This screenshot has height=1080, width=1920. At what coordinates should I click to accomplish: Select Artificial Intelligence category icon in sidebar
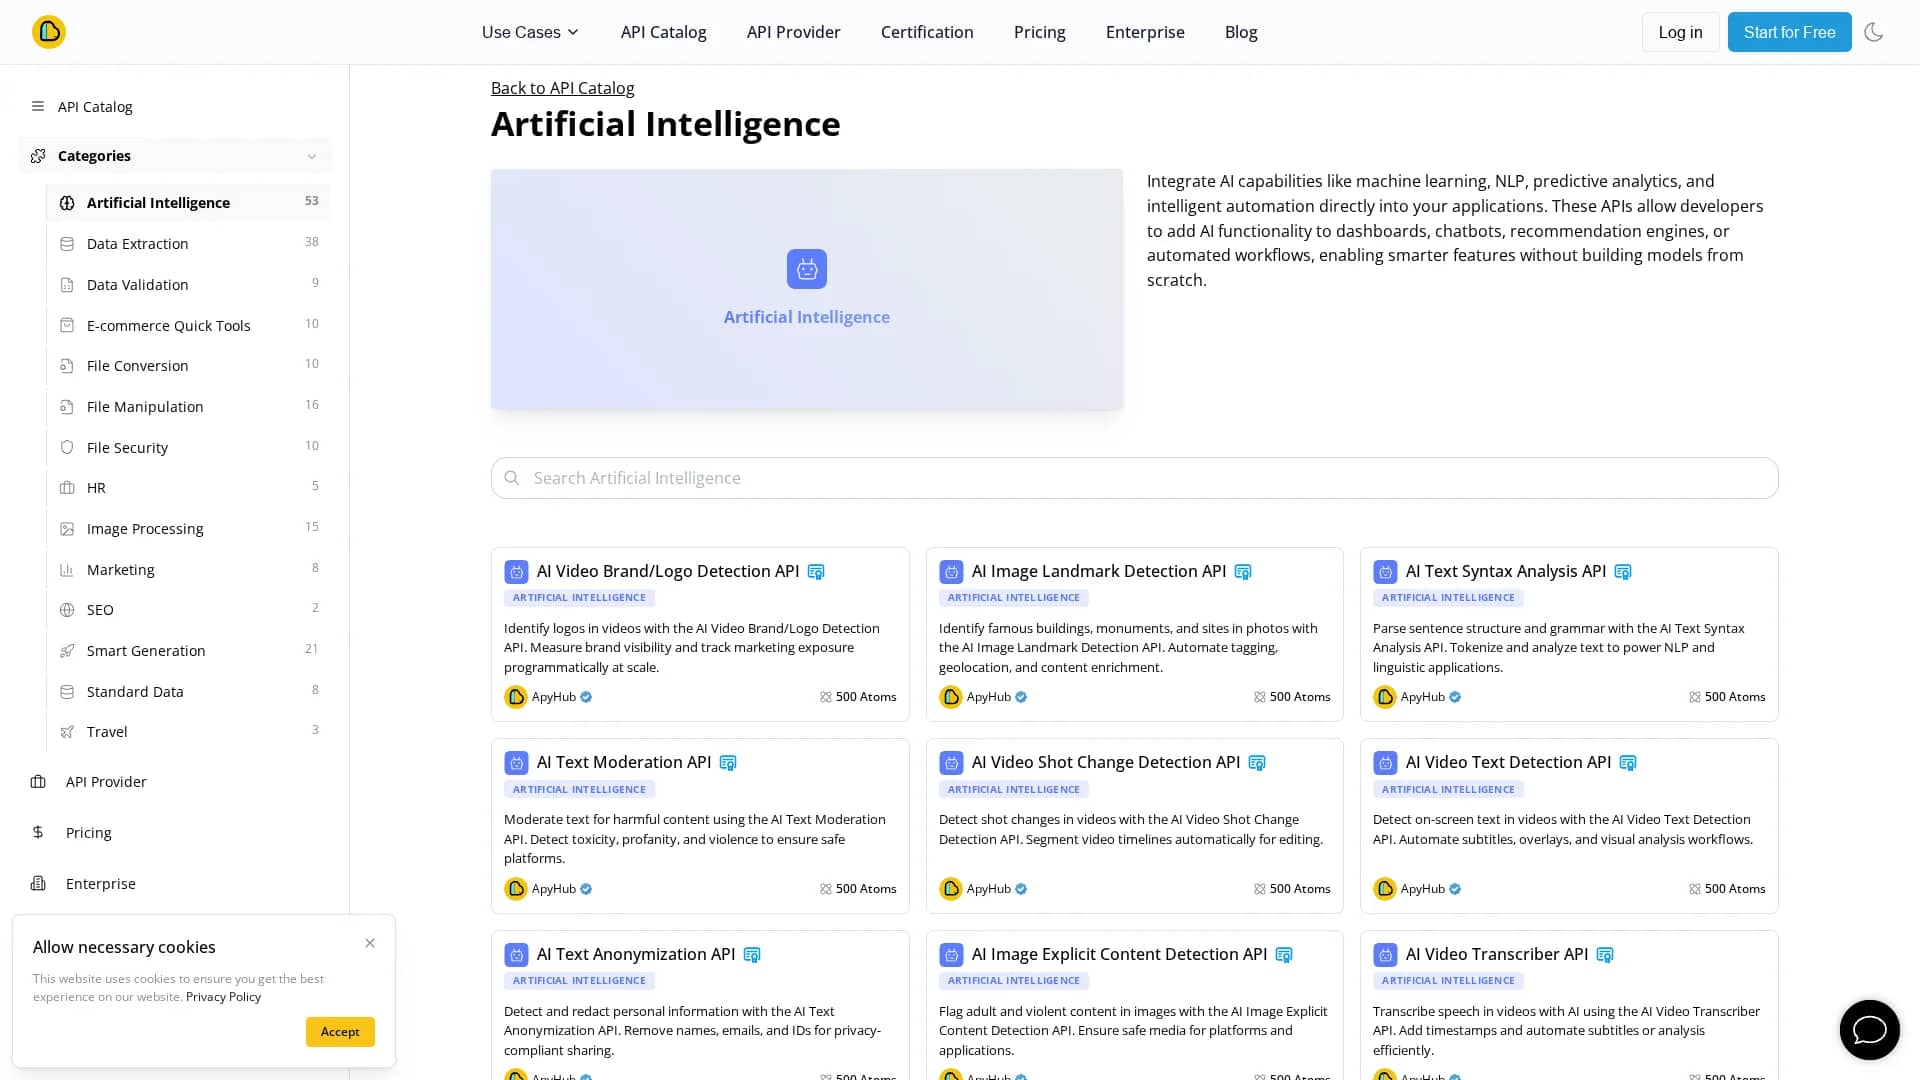click(67, 203)
